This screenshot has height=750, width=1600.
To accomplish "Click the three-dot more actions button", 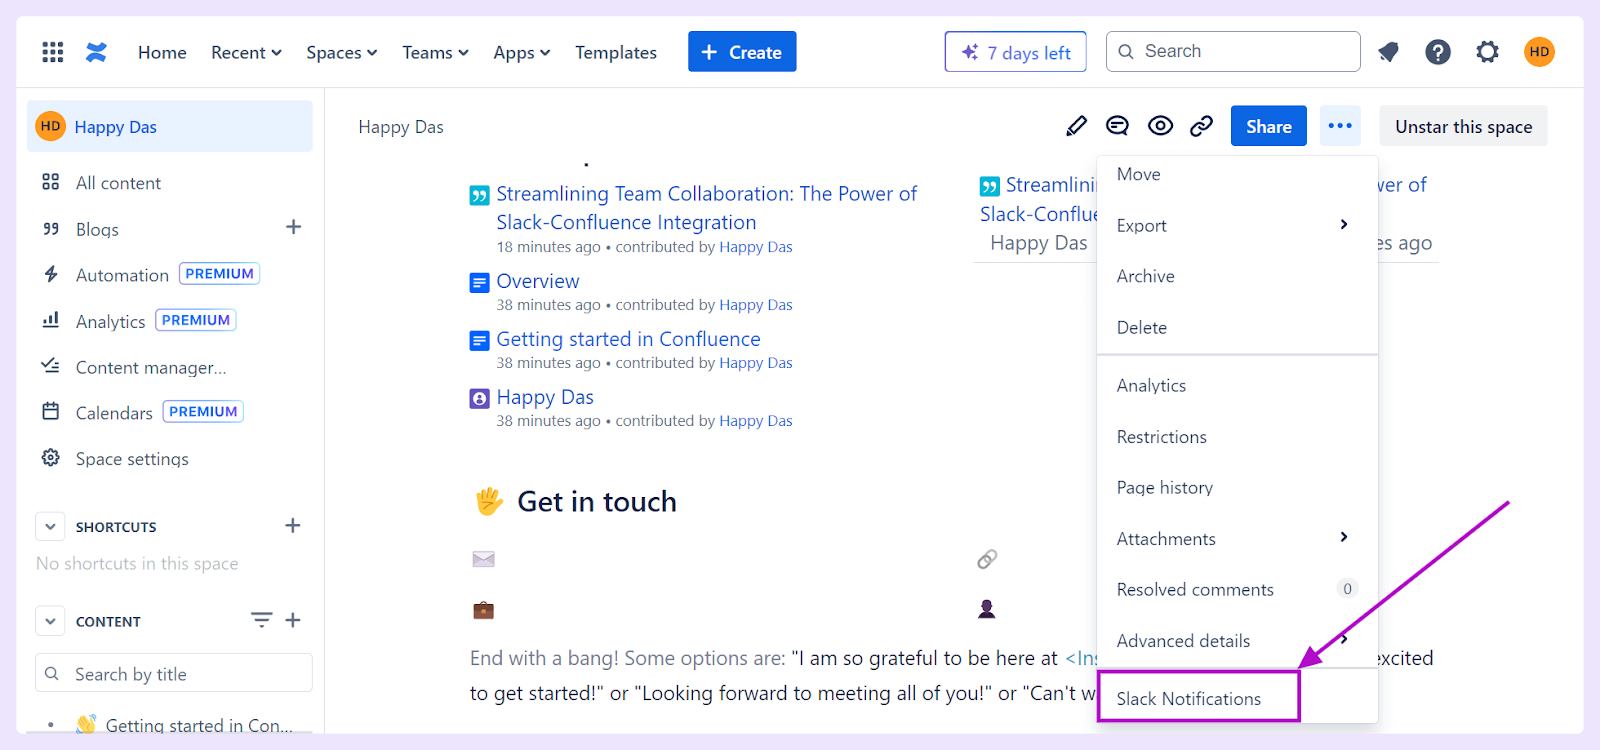I will pyautogui.click(x=1340, y=126).
